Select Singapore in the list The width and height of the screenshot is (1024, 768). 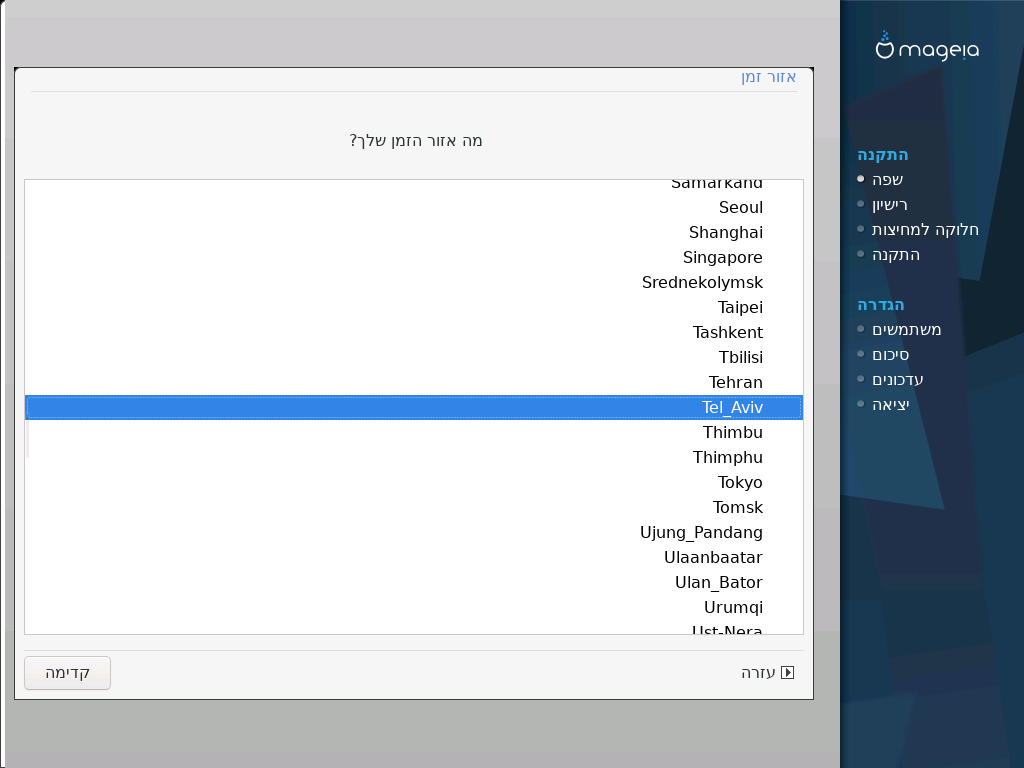pos(414,257)
